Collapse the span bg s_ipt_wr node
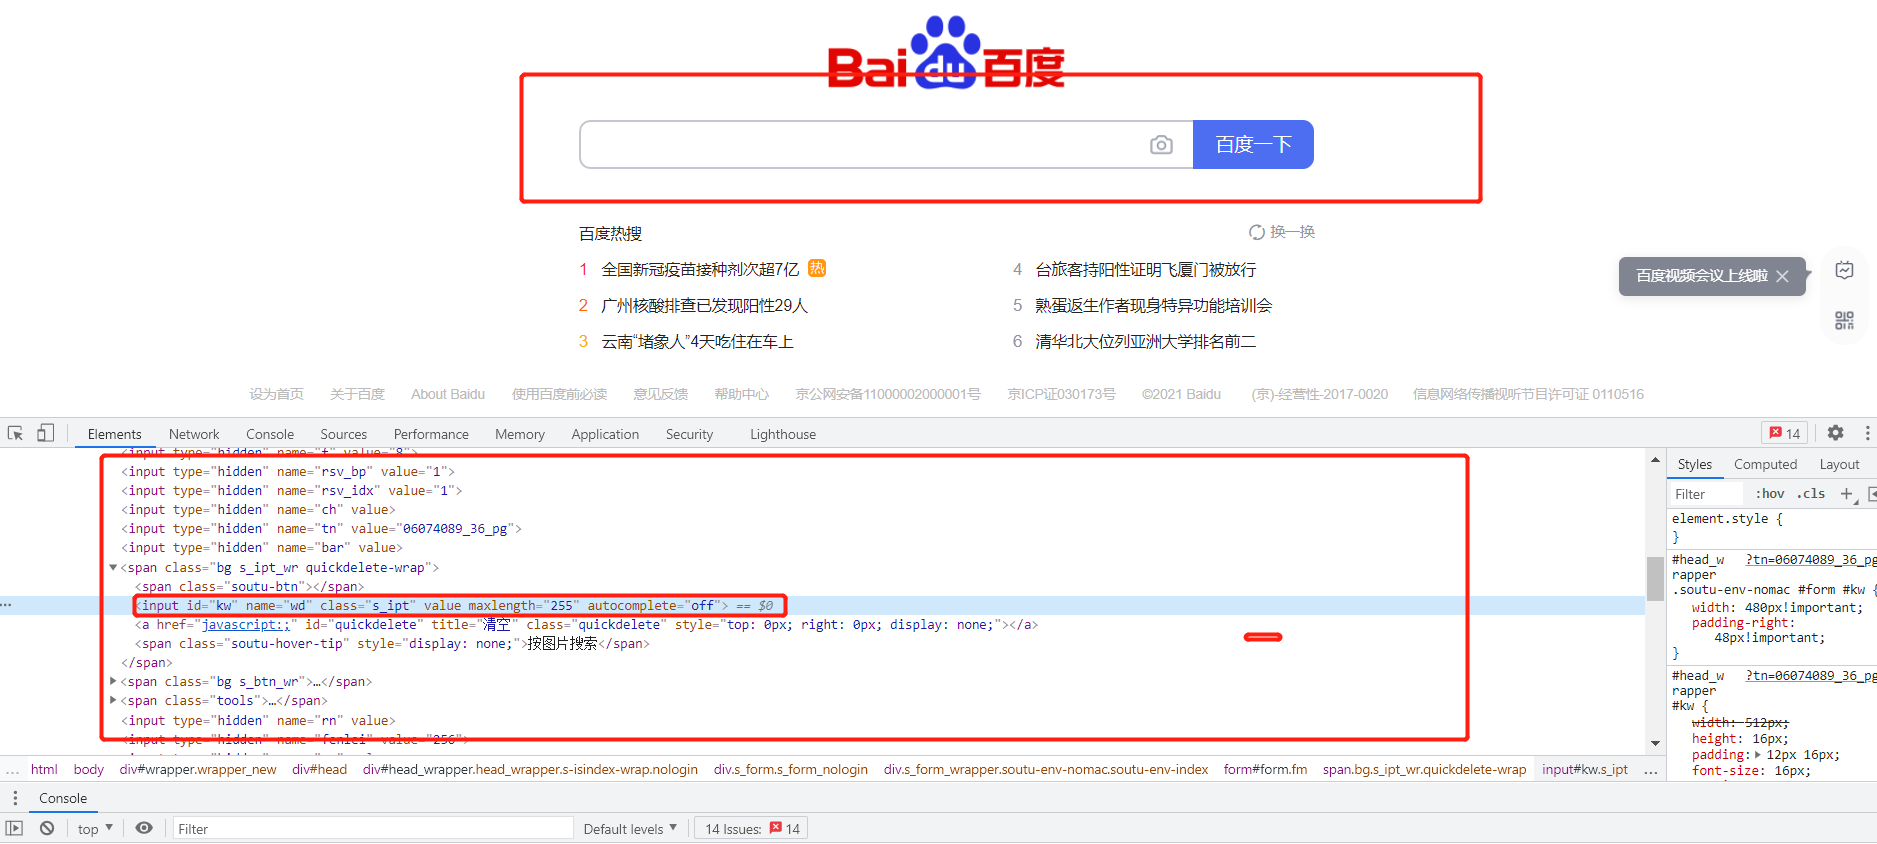The height and width of the screenshot is (844, 1877). 113,567
